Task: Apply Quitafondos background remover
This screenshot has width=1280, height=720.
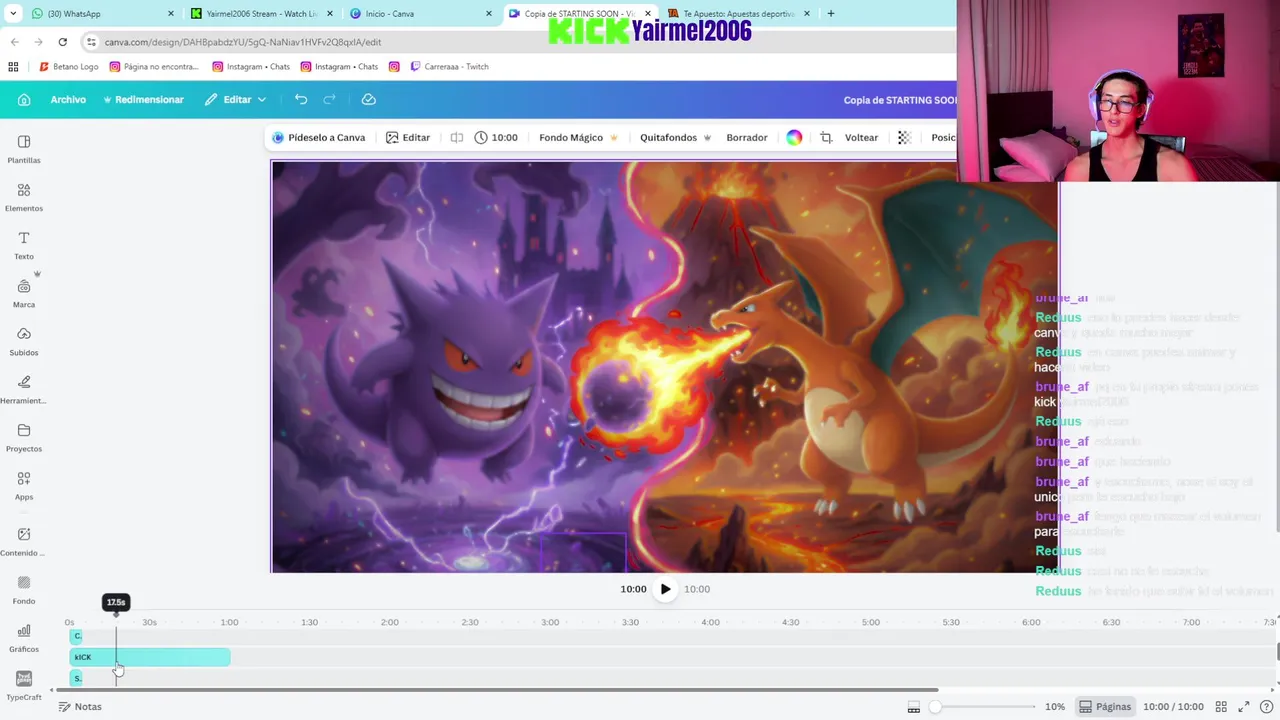Action: [x=676, y=138]
